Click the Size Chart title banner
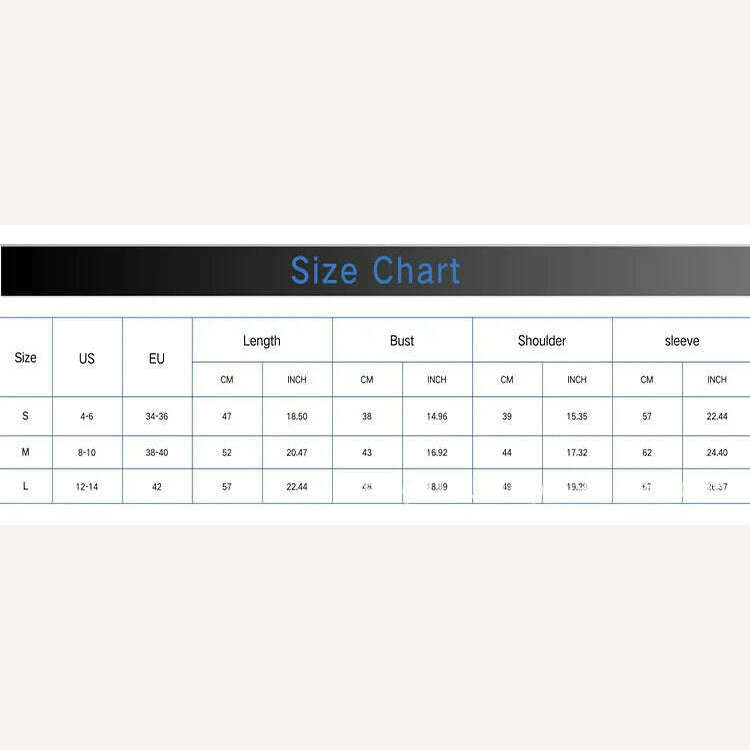This screenshot has height=750, width=750. (375, 271)
